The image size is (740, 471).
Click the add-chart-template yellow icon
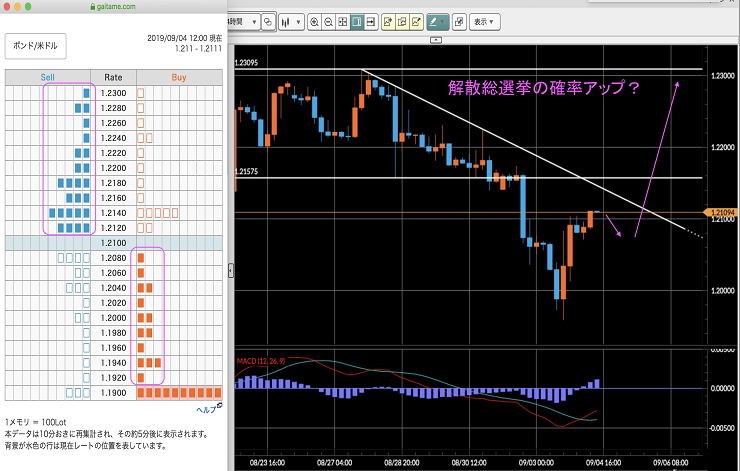(388, 22)
